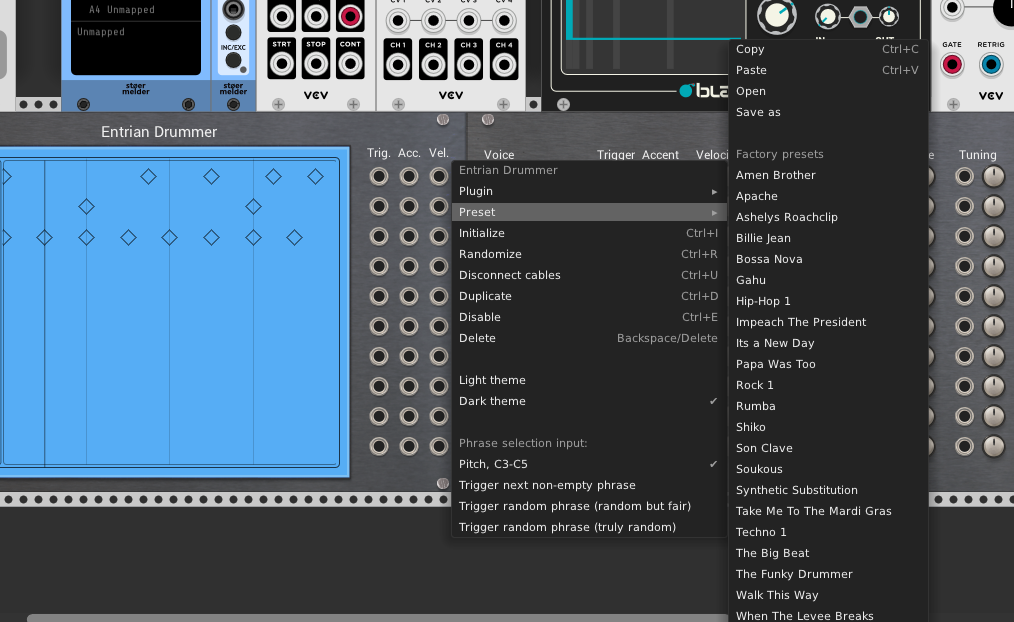This screenshot has width=1014, height=622.
Task: Turn the top-row Tuning knob
Action: (x=994, y=176)
